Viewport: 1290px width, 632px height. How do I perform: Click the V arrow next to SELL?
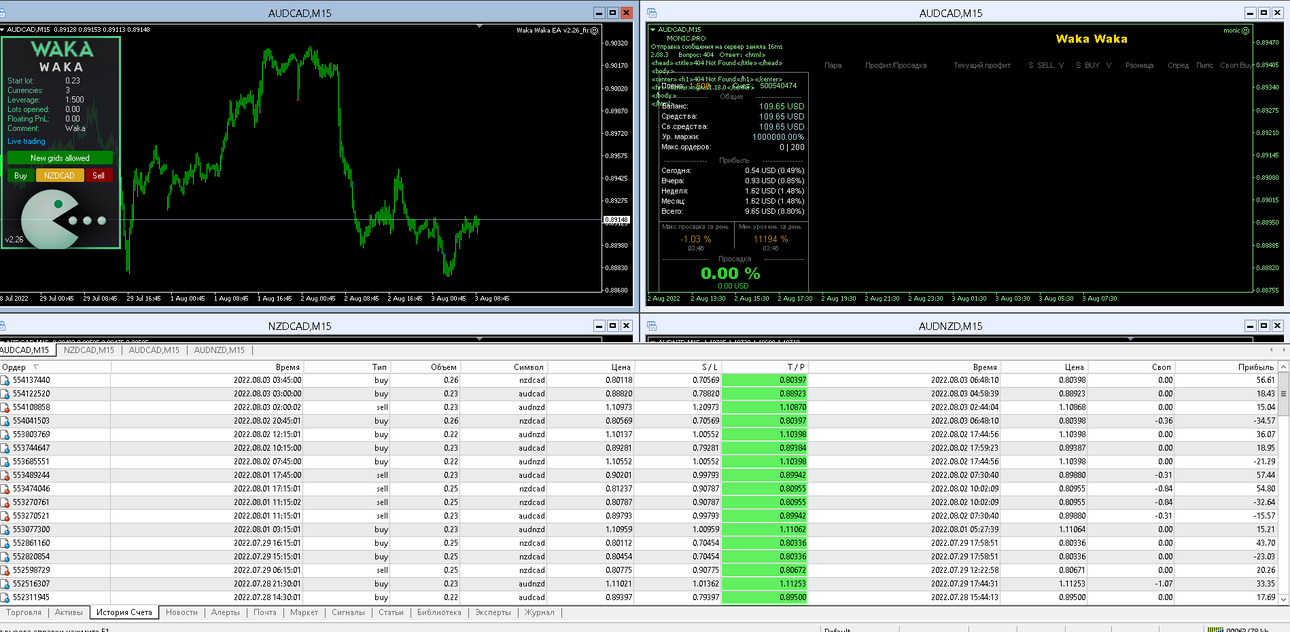point(1060,65)
